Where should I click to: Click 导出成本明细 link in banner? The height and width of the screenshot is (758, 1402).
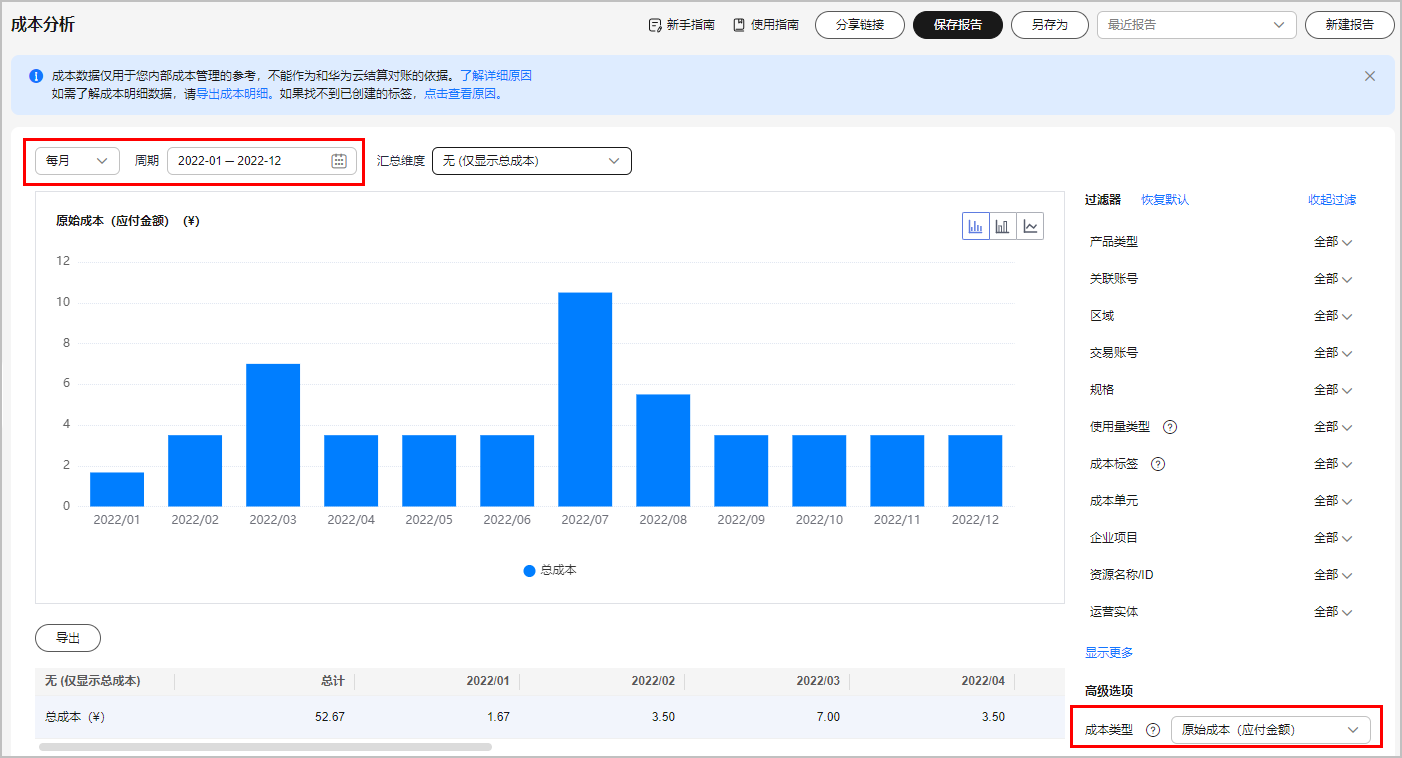pos(232,94)
